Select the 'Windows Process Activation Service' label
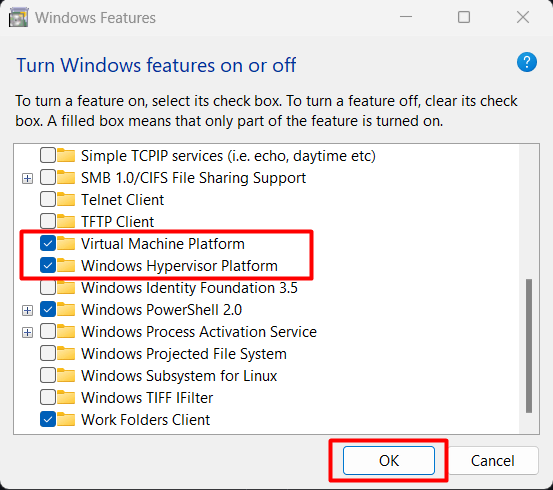Image resolution: width=553 pixels, height=490 pixels. (199, 332)
